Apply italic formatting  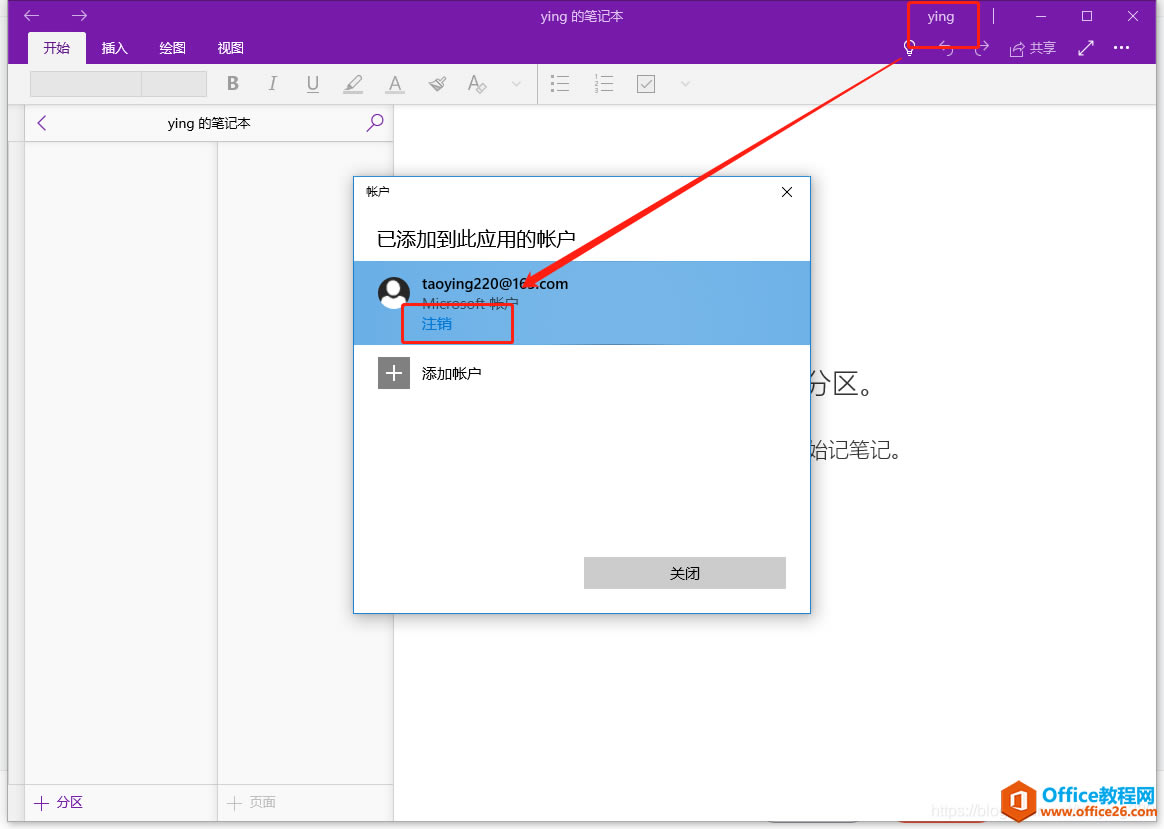coord(272,84)
